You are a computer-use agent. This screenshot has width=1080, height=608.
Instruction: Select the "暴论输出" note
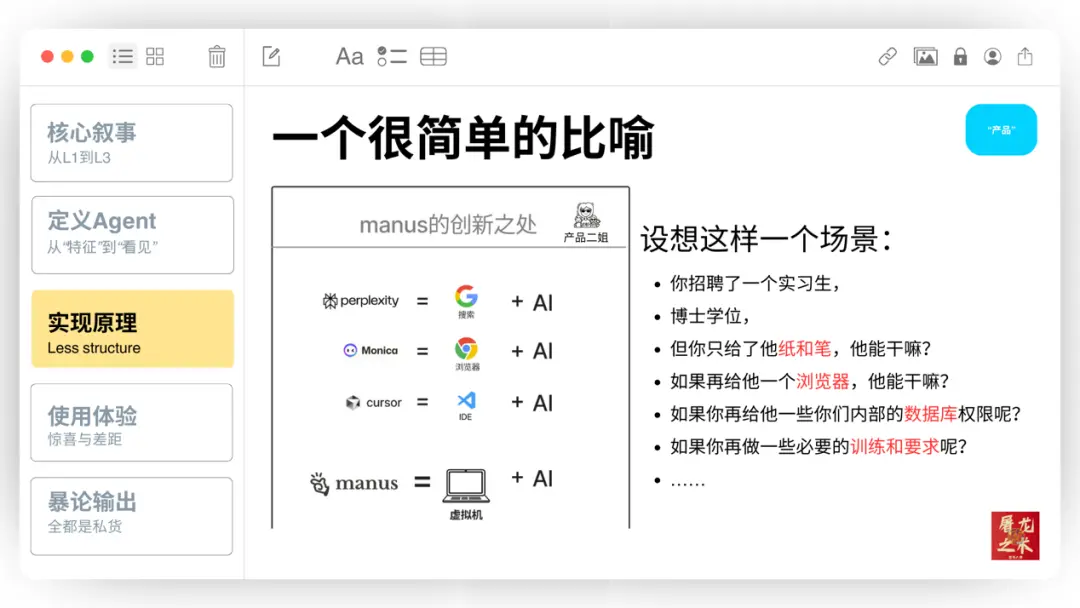click(131, 516)
